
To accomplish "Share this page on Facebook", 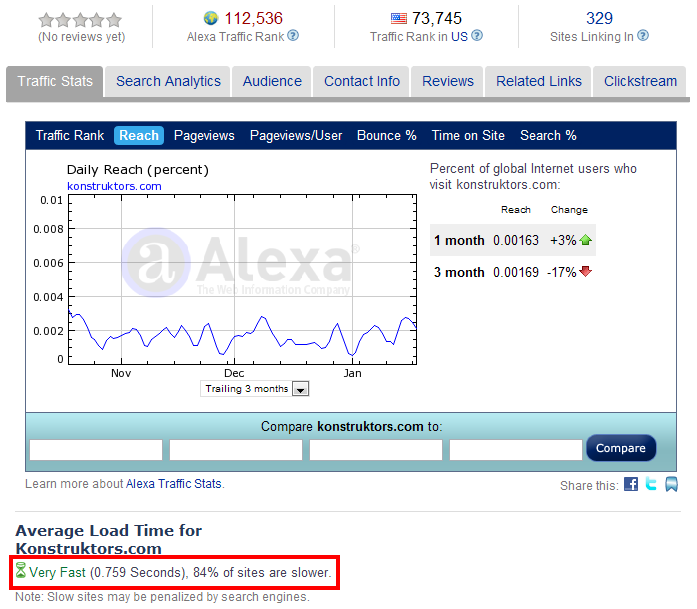I will [631, 484].
